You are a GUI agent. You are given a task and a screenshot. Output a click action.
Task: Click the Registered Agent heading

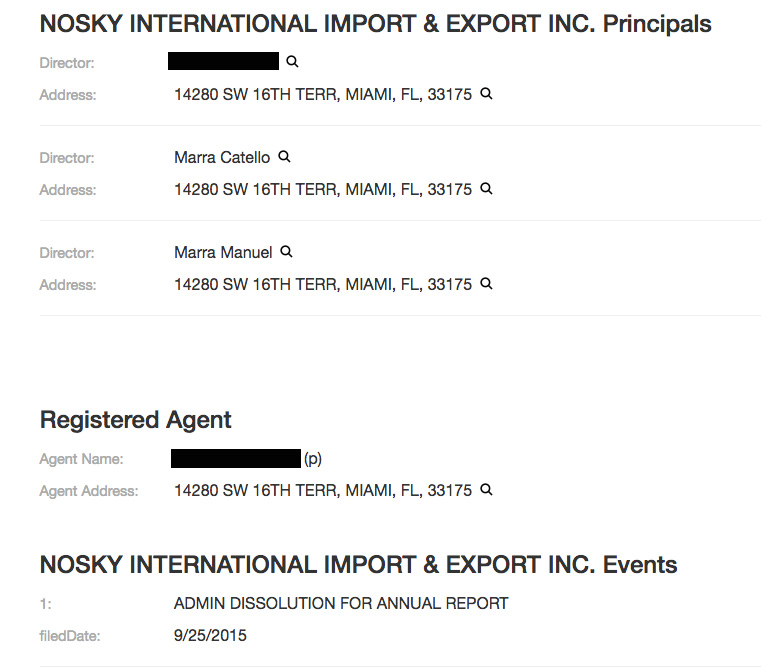pyautogui.click(x=136, y=420)
